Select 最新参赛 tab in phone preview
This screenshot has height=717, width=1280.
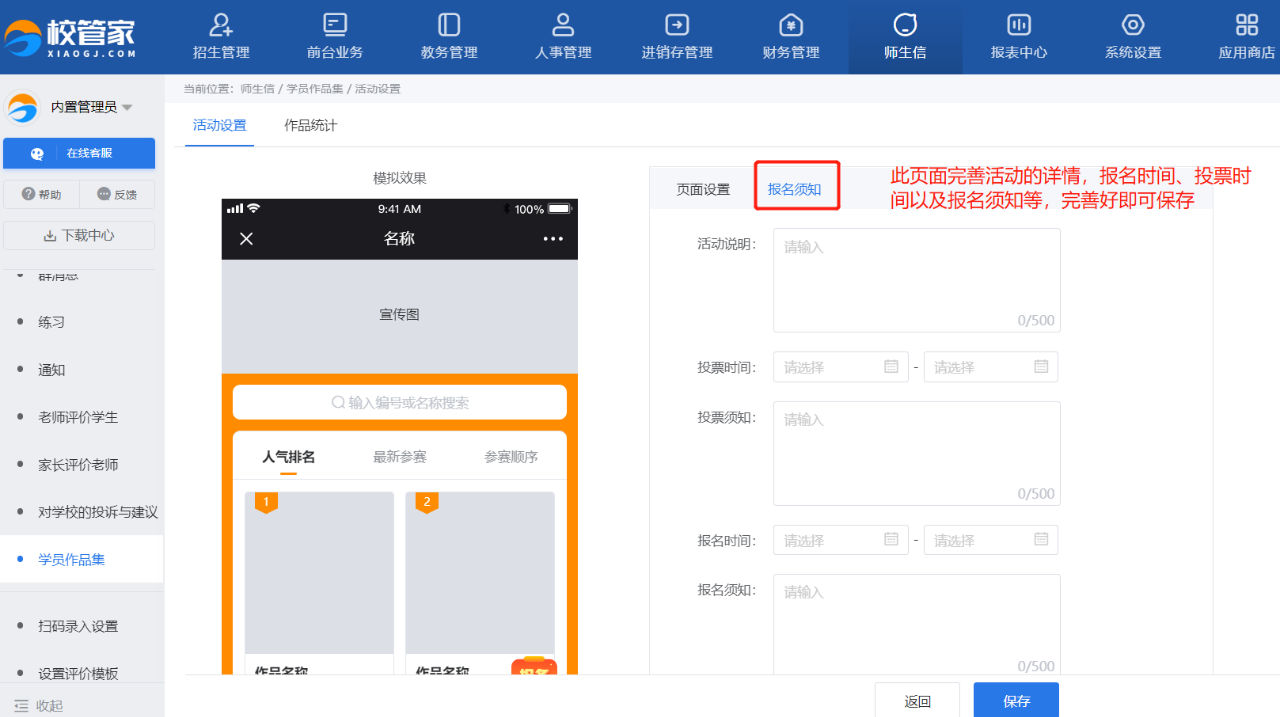400,457
